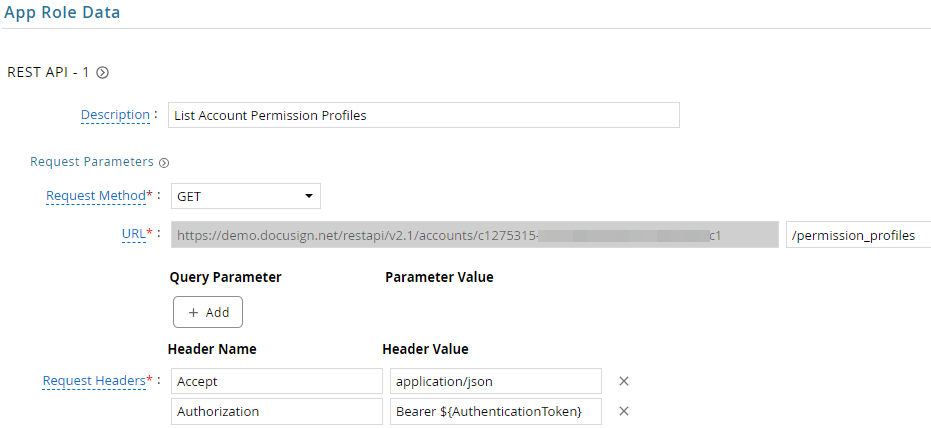Screen dimensions: 931x428
Task: Click the greyed base URL field
Action: point(474,236)
